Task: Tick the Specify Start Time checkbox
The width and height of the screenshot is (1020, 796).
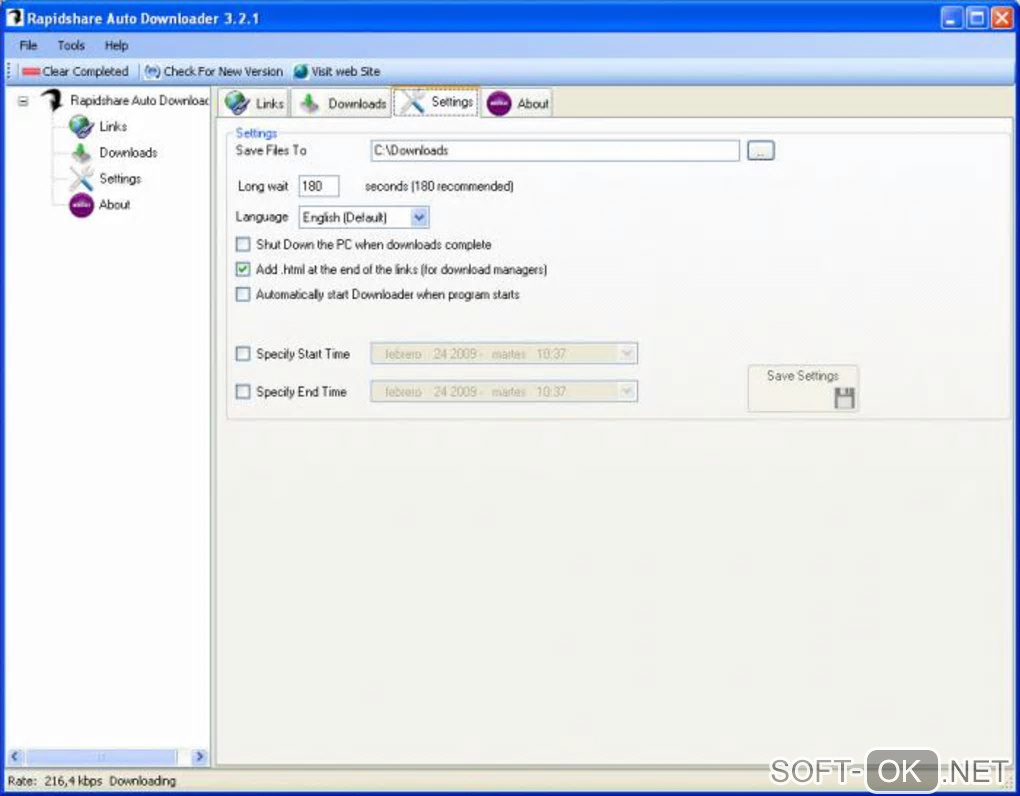Action: [243, 354]
